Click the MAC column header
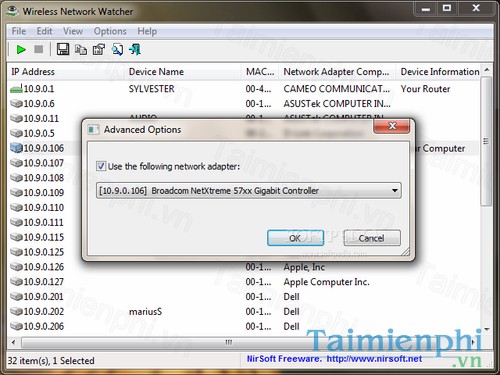 click(260, 72)
